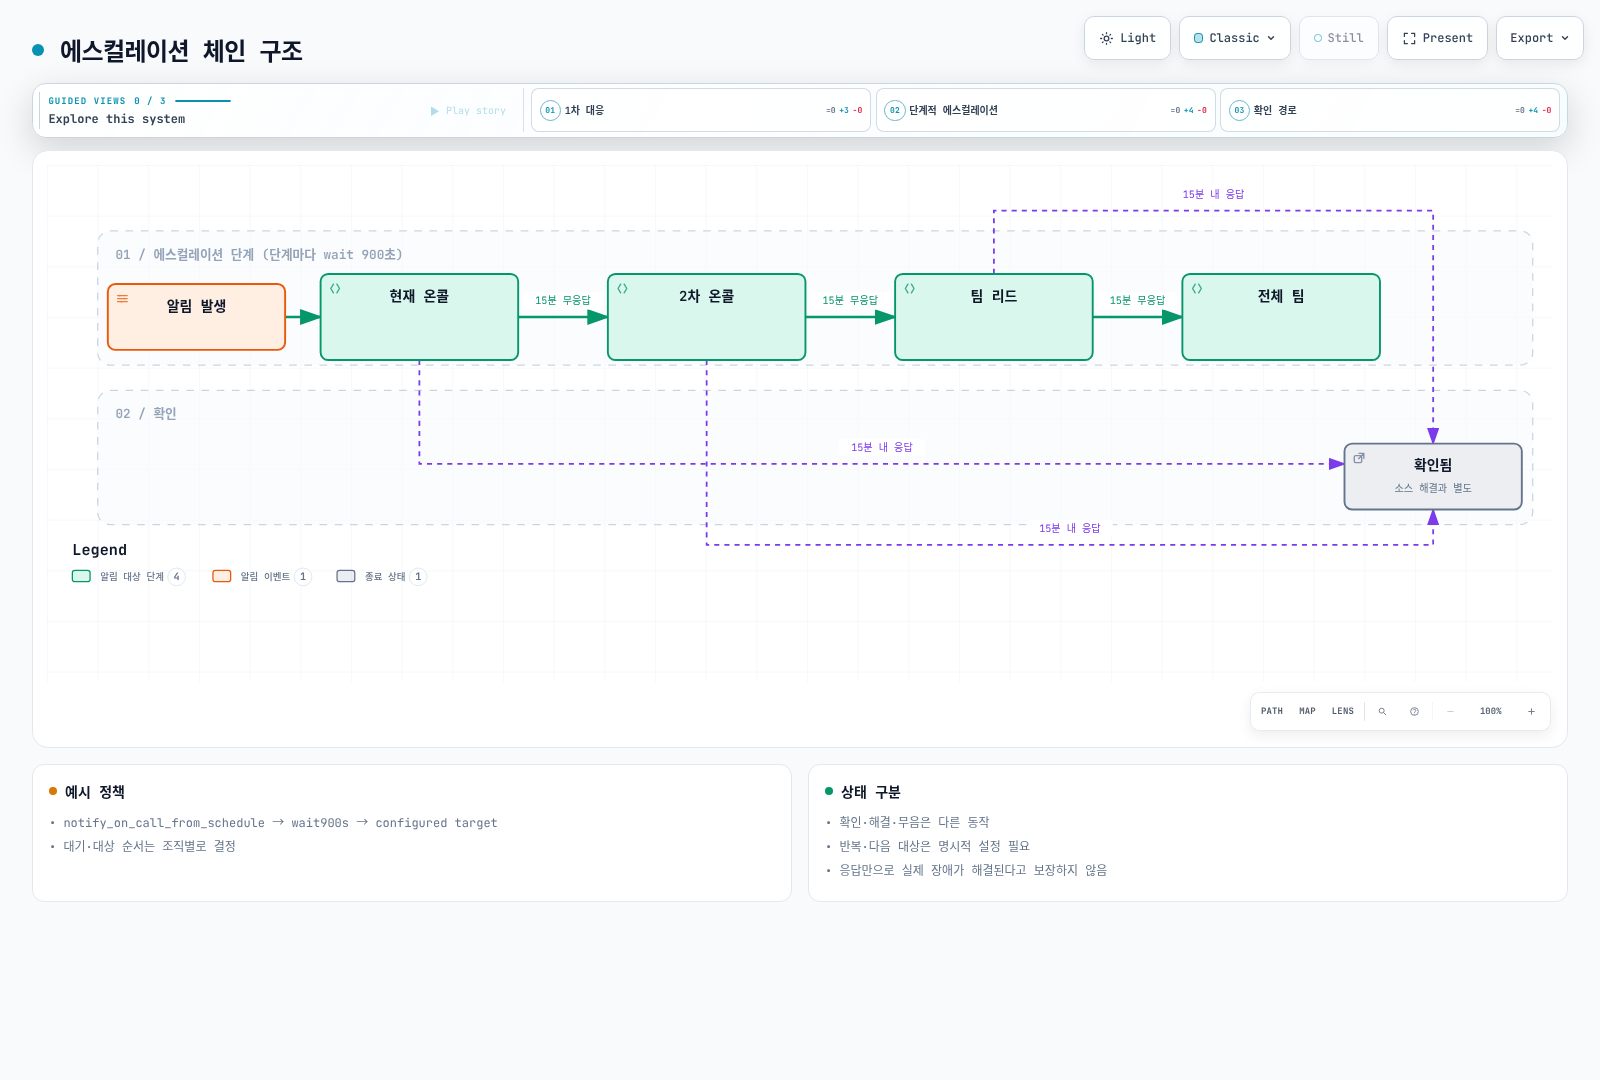Click the code icon on 2차 온콜

(x=622, y=289)
